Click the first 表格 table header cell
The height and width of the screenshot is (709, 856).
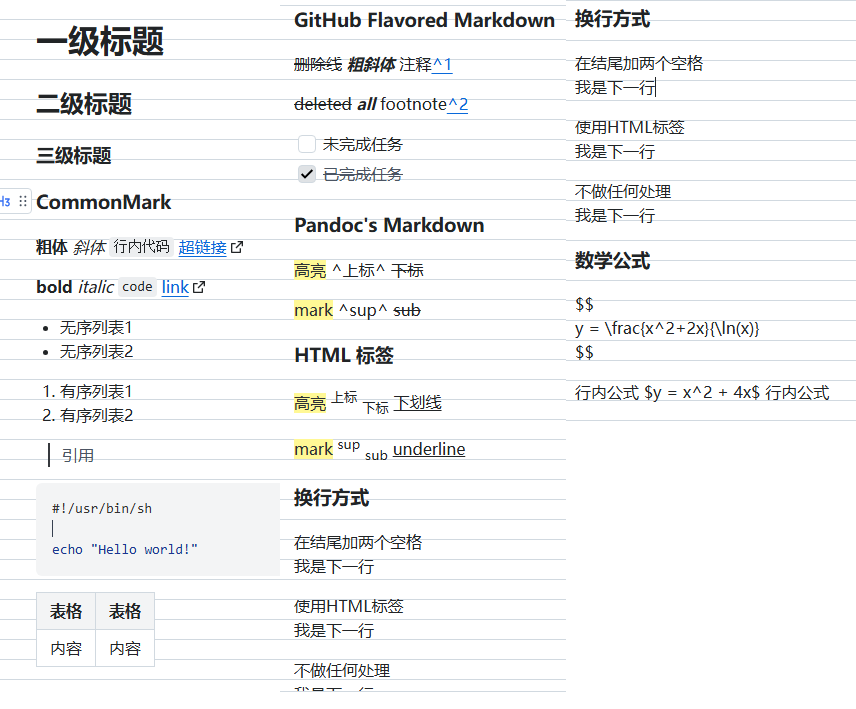(x=66, y=611)
